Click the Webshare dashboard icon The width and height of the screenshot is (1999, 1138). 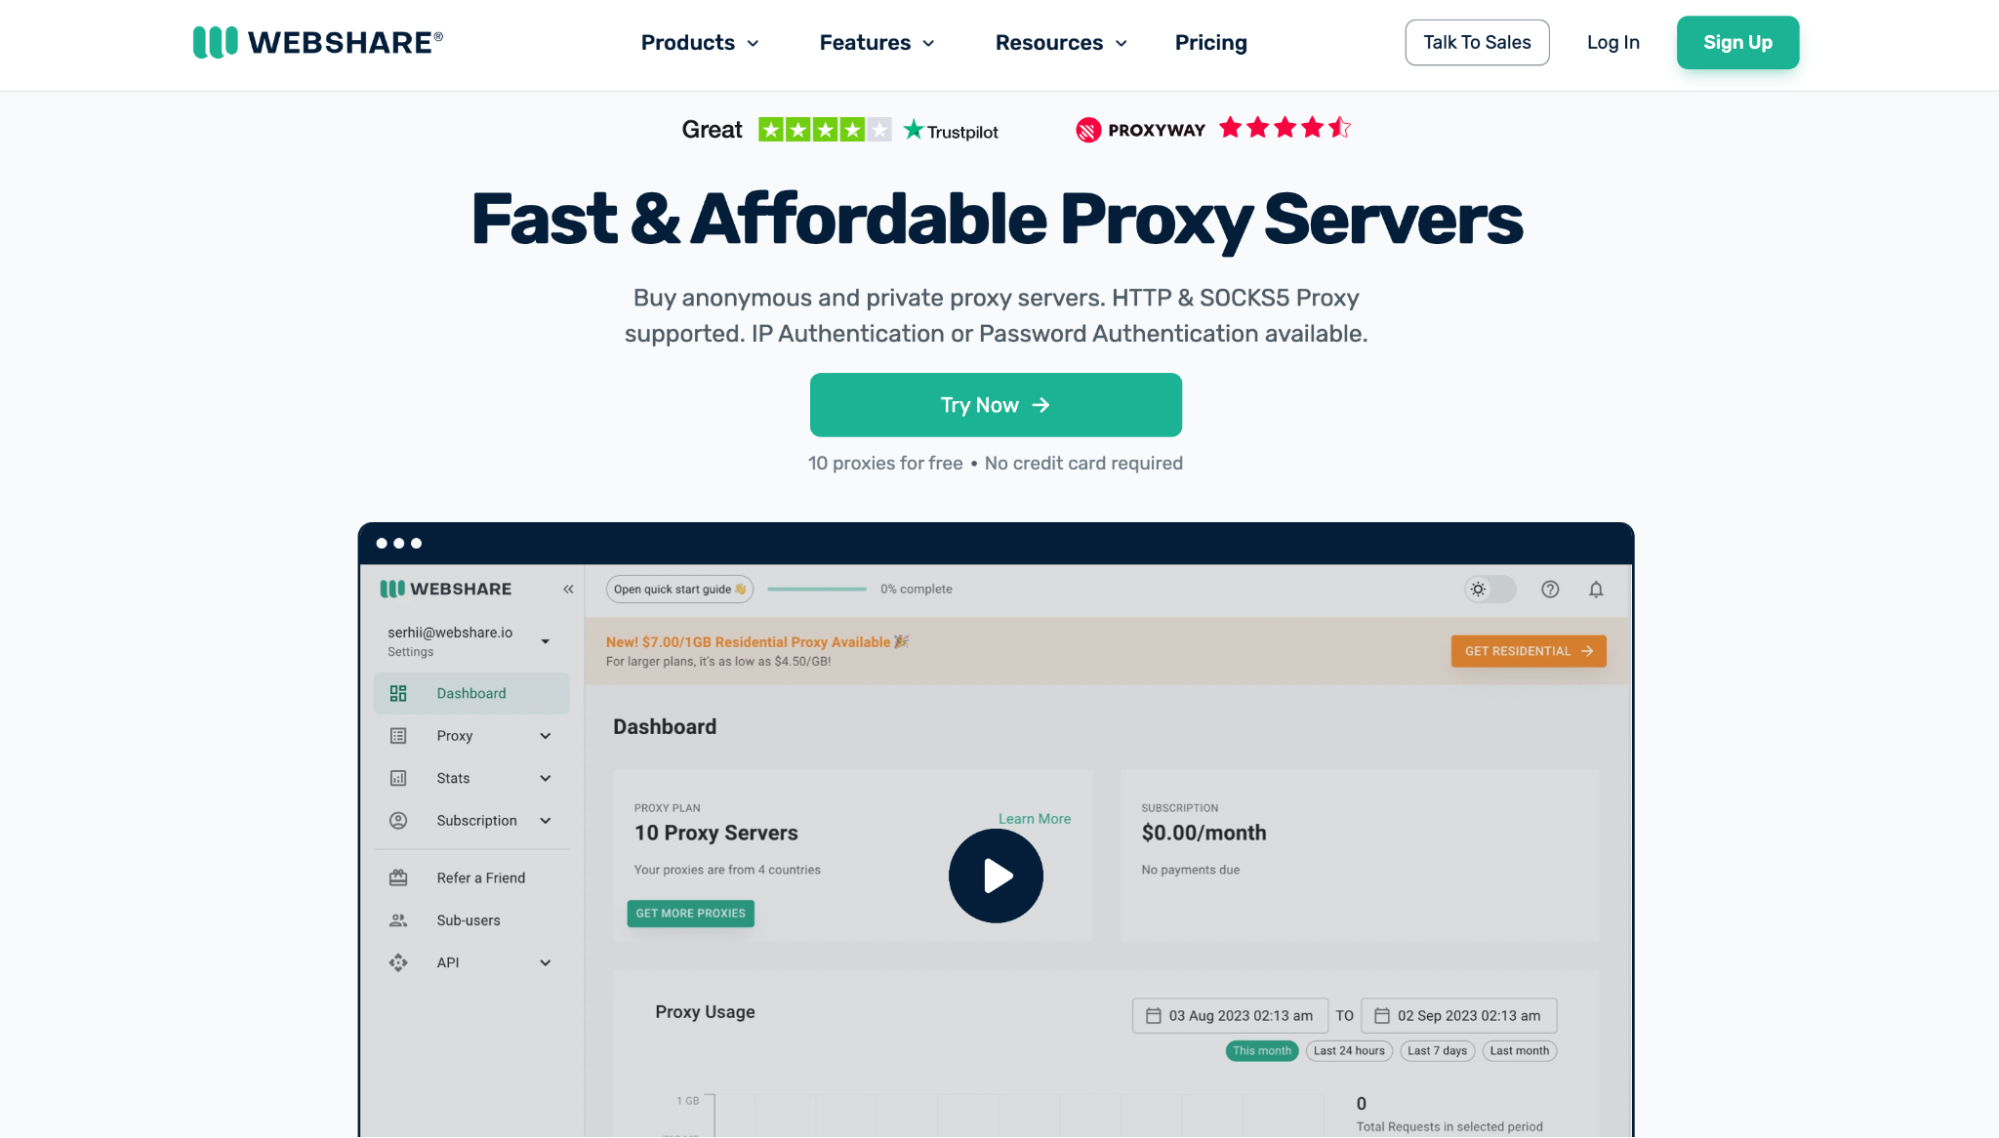click(x=397, y=693)
